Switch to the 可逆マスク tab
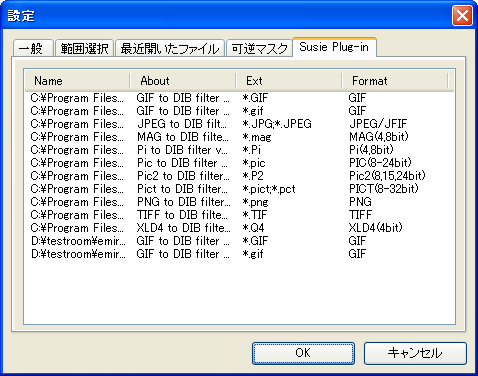The height and width of the screenshot is (376, 478). 259,48
